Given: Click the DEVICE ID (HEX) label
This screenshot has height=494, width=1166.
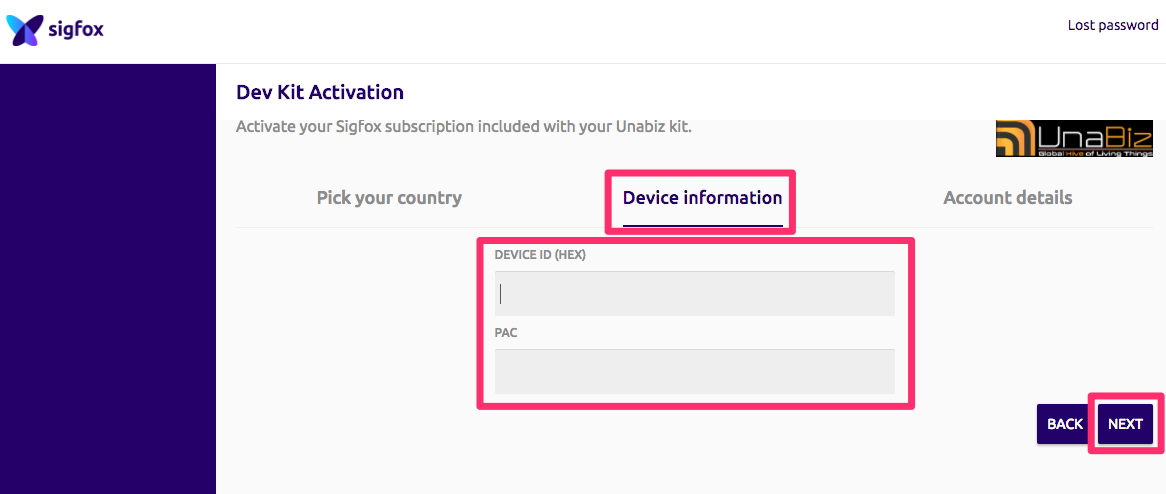Looking at the screenshot, I should [540, 255].
